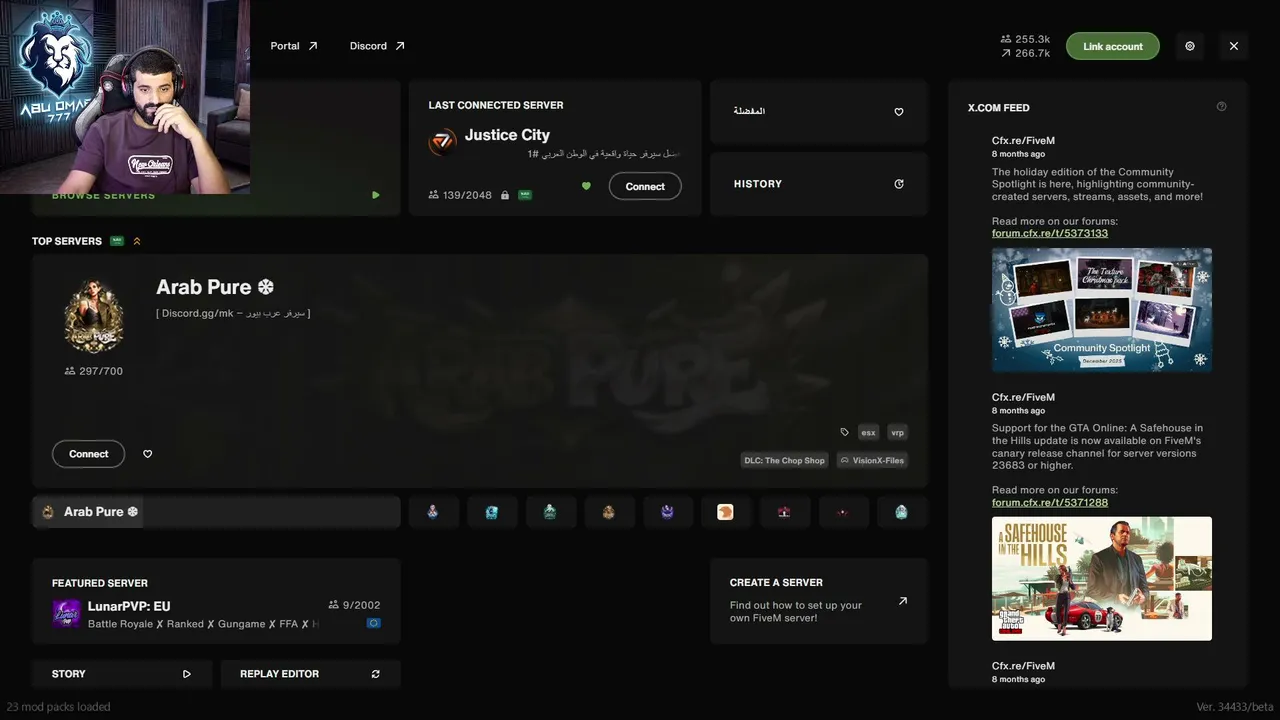
Task: Click the 9/2002 player count
Action: pyautogui.click(x=354, y=605)
